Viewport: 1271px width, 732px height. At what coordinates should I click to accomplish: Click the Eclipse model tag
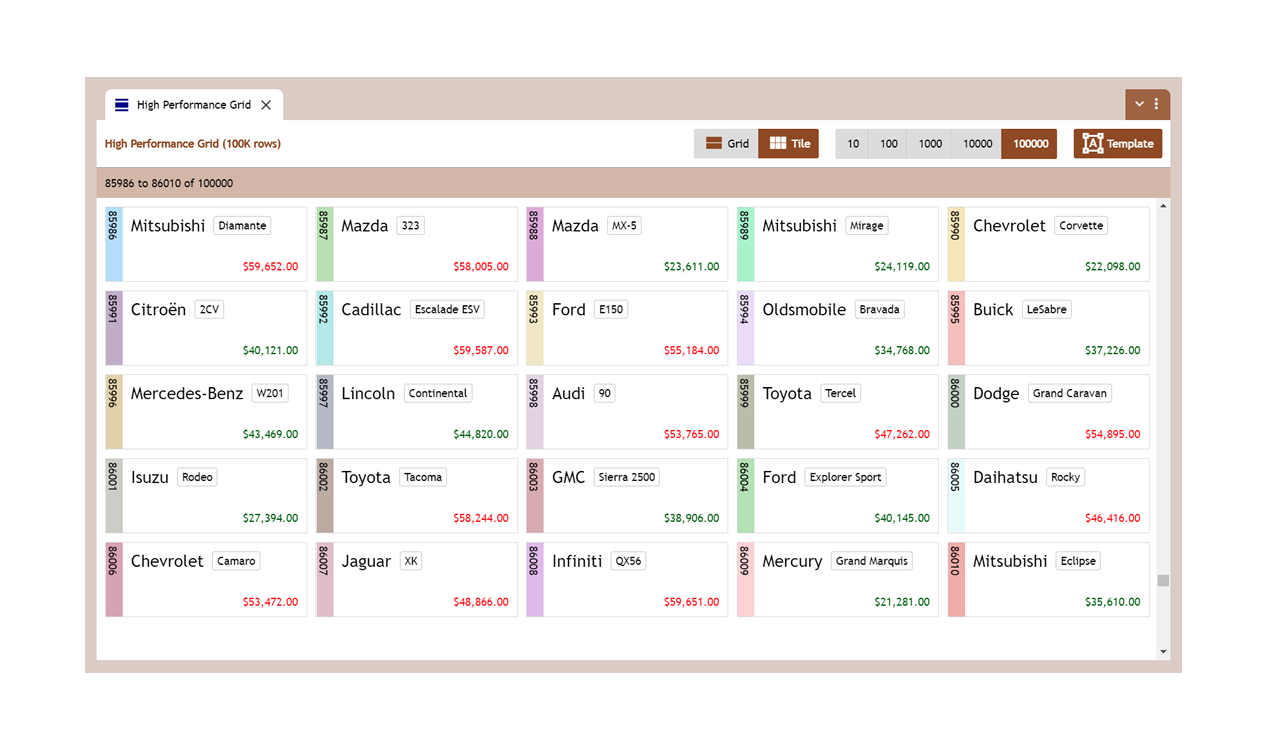1078,562
